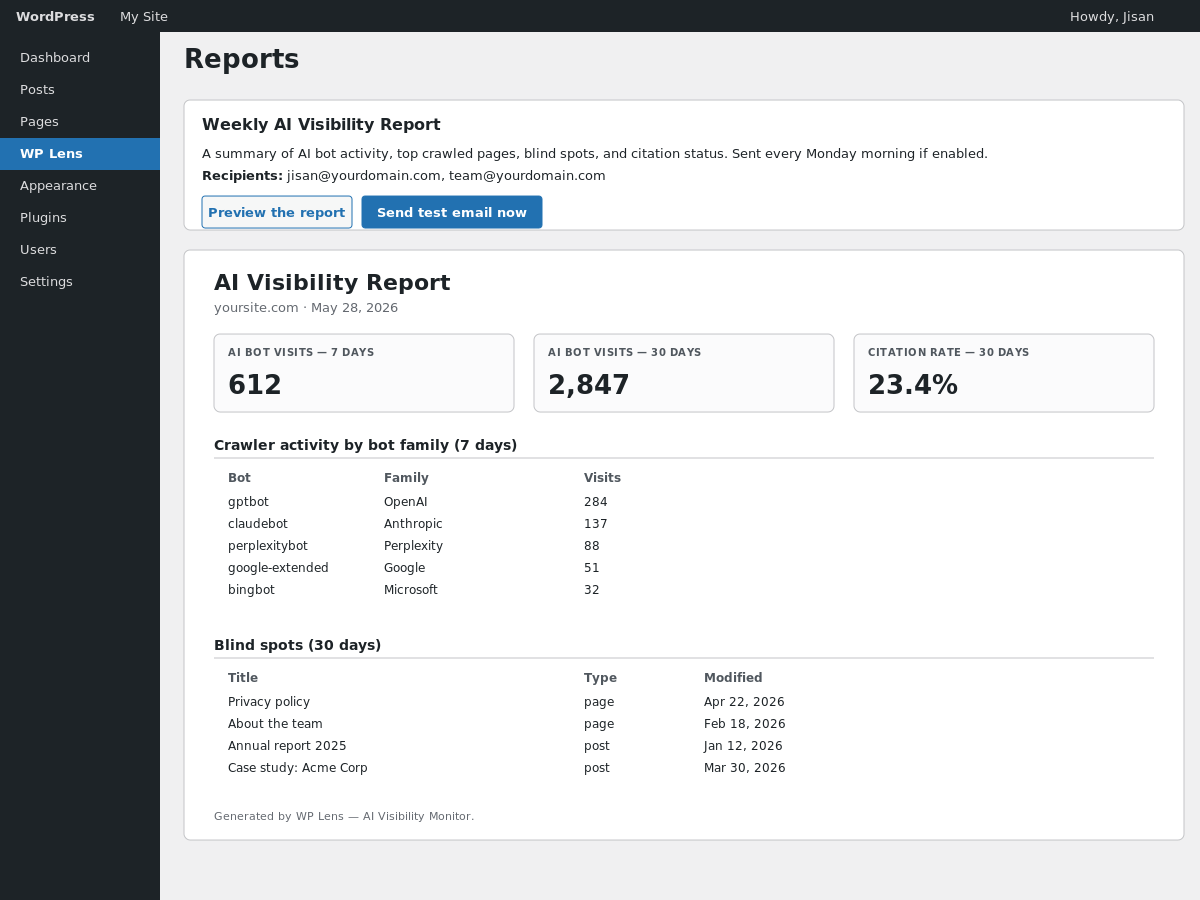The height and width of the screenshot is (900, 1200).
Task: Click the Family column header
Action: coord(406,478)
